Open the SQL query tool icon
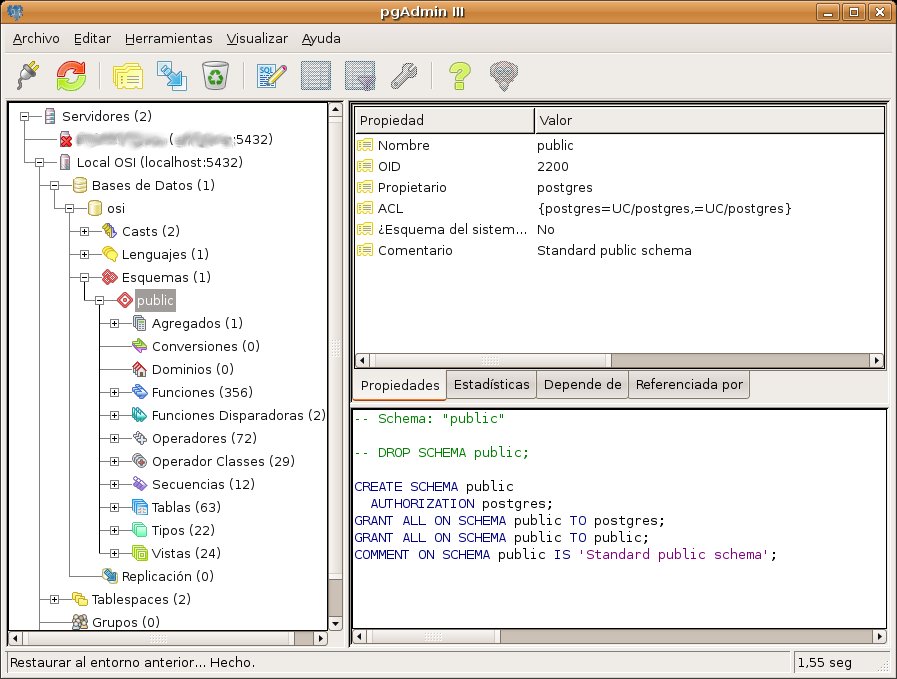This screenshot has height=679, width=897. tap(272, 75)
